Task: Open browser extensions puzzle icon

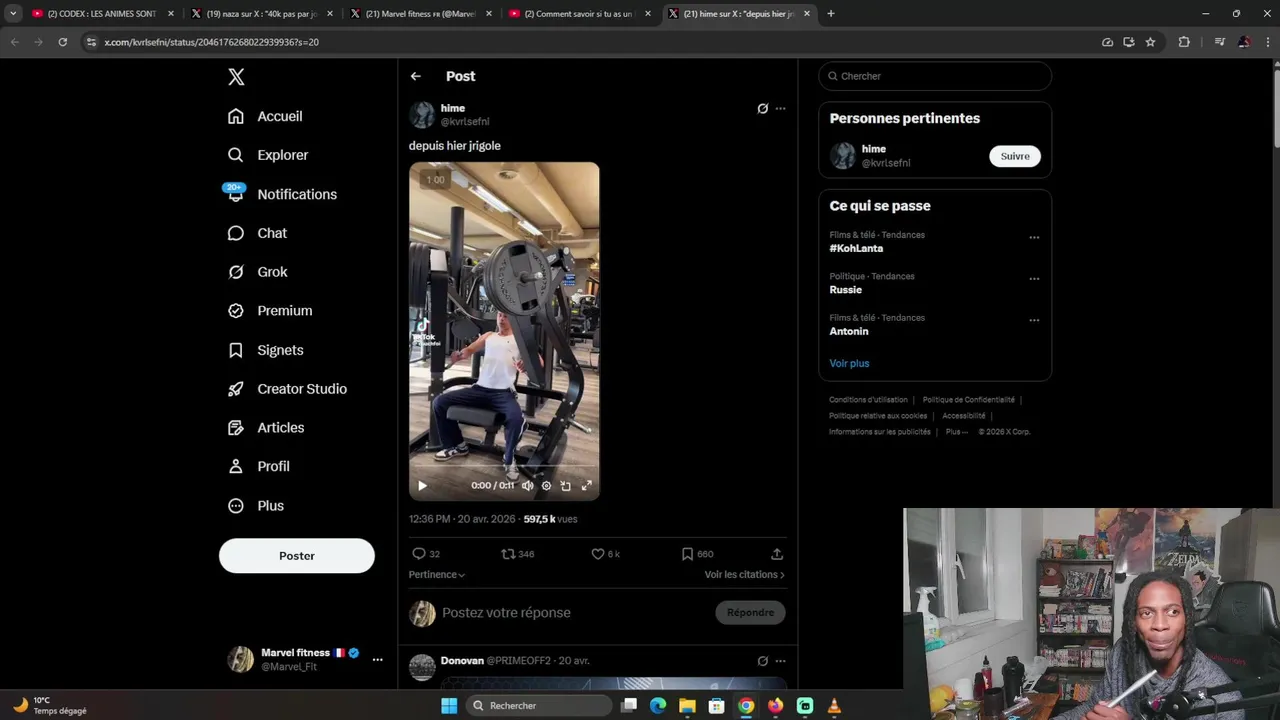Action: [x=1184, y=42]
